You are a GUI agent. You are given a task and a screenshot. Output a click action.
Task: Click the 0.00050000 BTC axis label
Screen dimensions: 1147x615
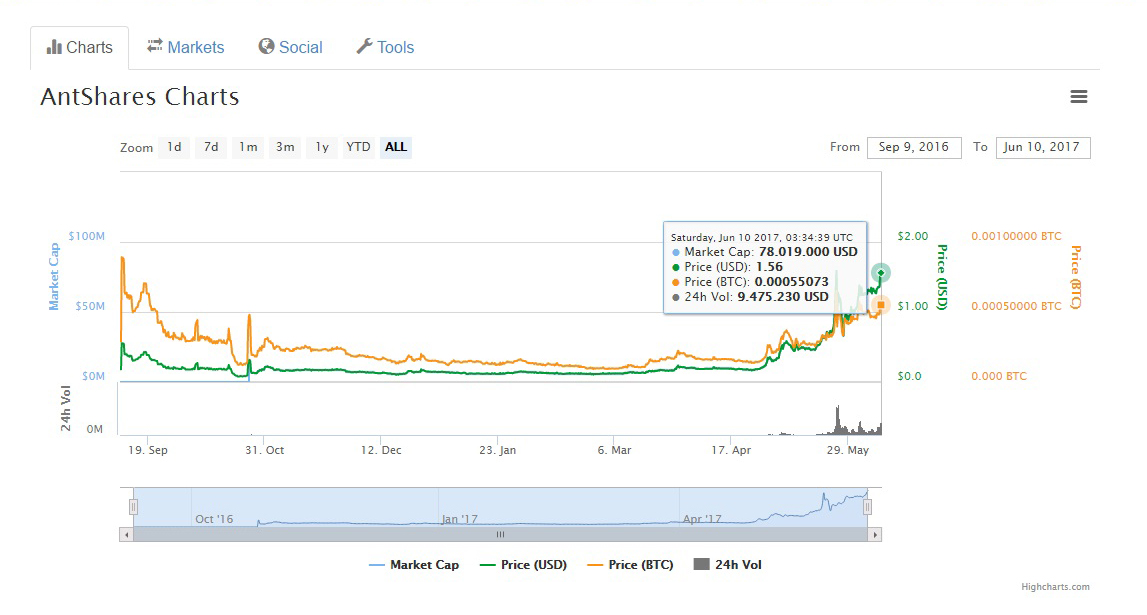[1016, 306]
